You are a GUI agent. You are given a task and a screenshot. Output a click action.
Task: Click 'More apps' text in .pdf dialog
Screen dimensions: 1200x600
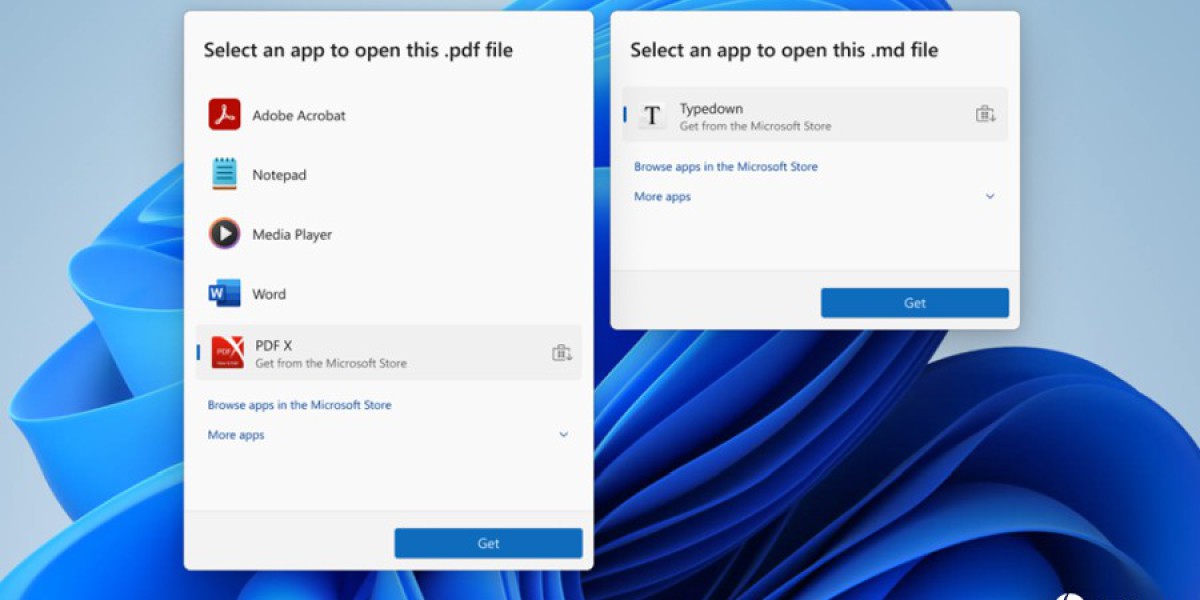pos(236,435)
